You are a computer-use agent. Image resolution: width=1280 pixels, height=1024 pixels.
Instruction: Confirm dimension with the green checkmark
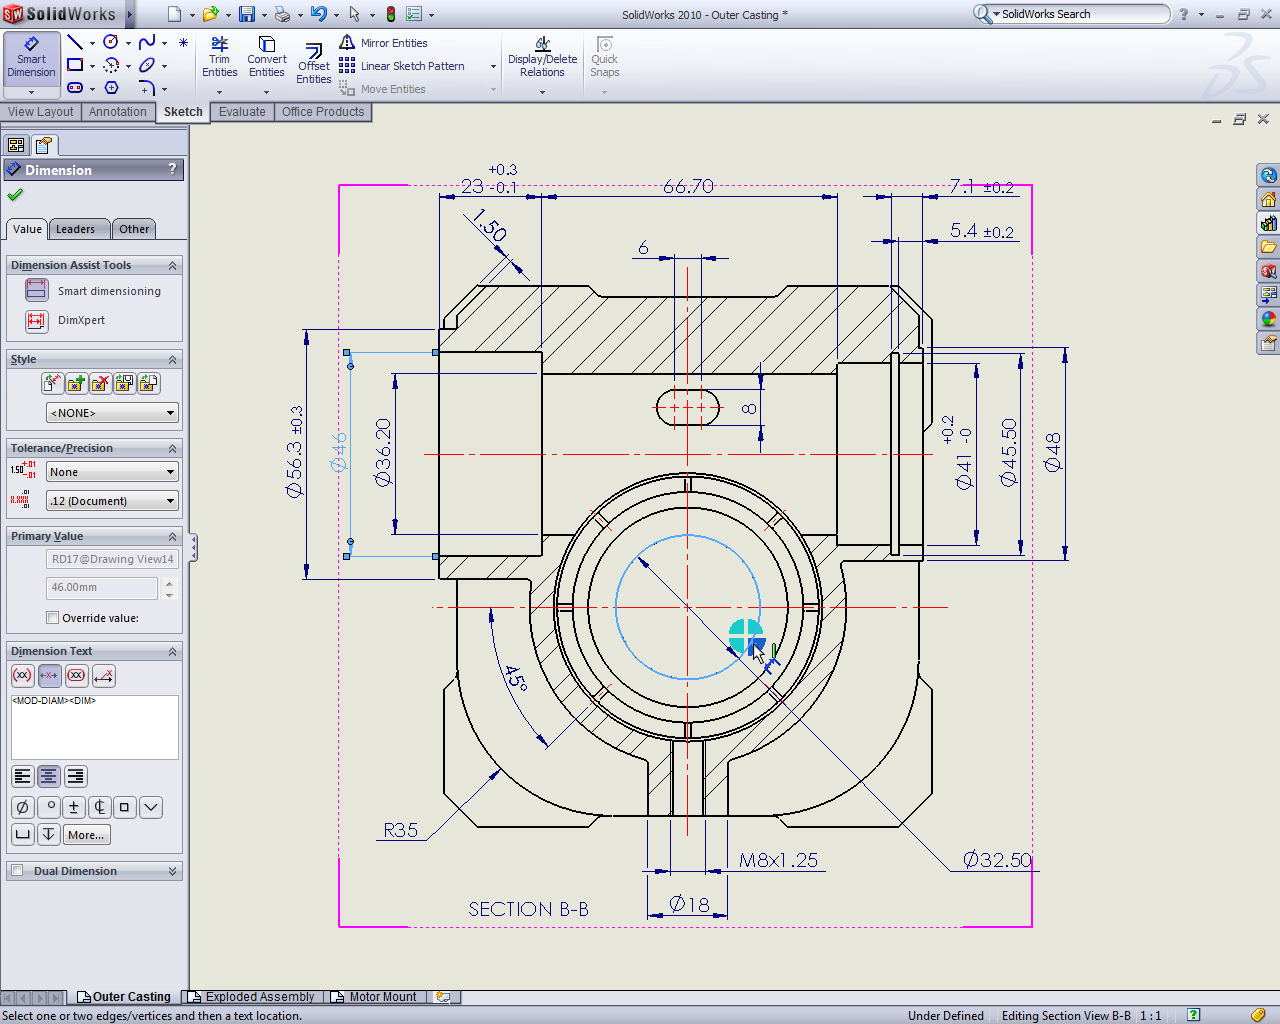pyautogui.click(x=16, y=196)
